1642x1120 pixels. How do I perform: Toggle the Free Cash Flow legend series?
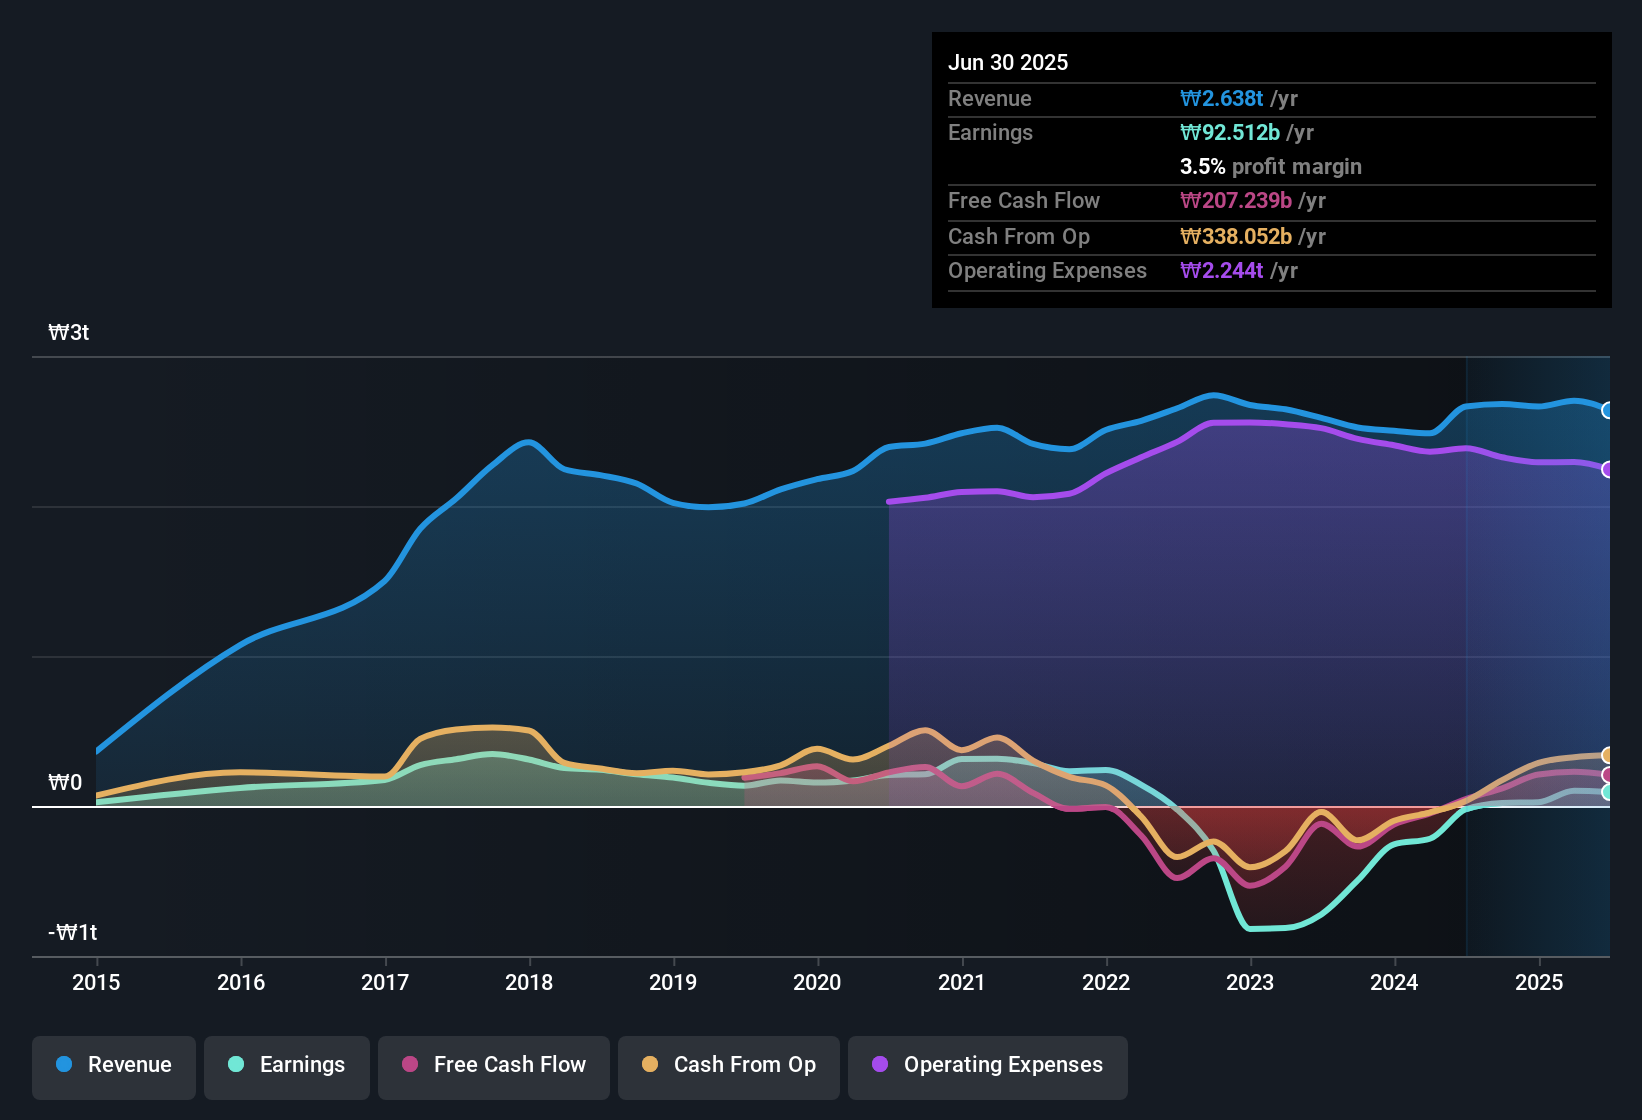[x=494, y=1065]
